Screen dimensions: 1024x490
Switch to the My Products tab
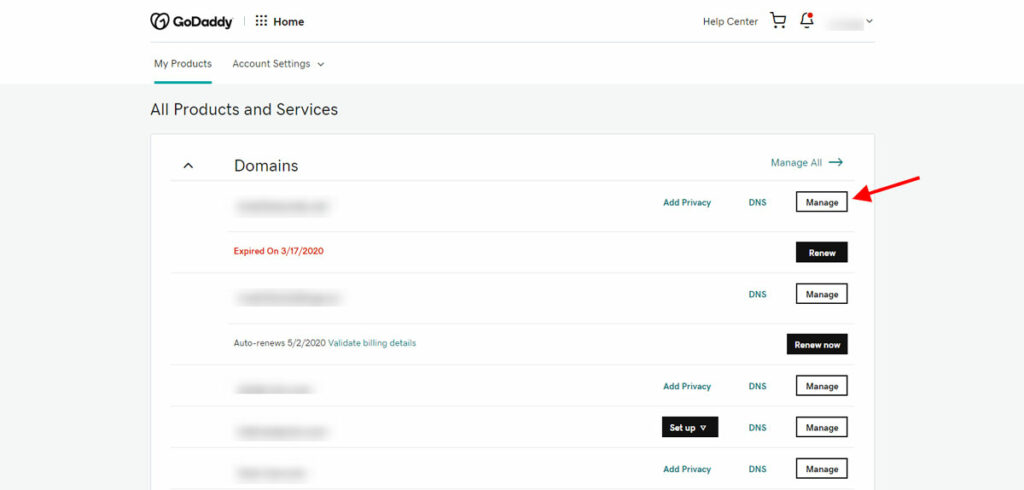tap(183, 64)
